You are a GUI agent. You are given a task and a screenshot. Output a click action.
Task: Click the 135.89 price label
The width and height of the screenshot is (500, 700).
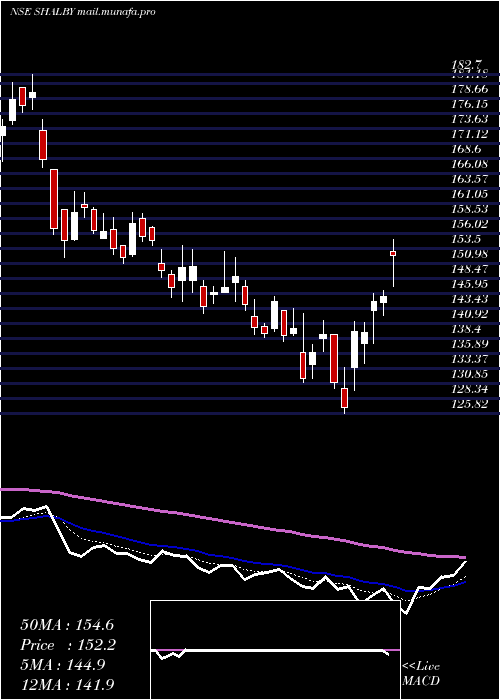[x=469, y=344]
